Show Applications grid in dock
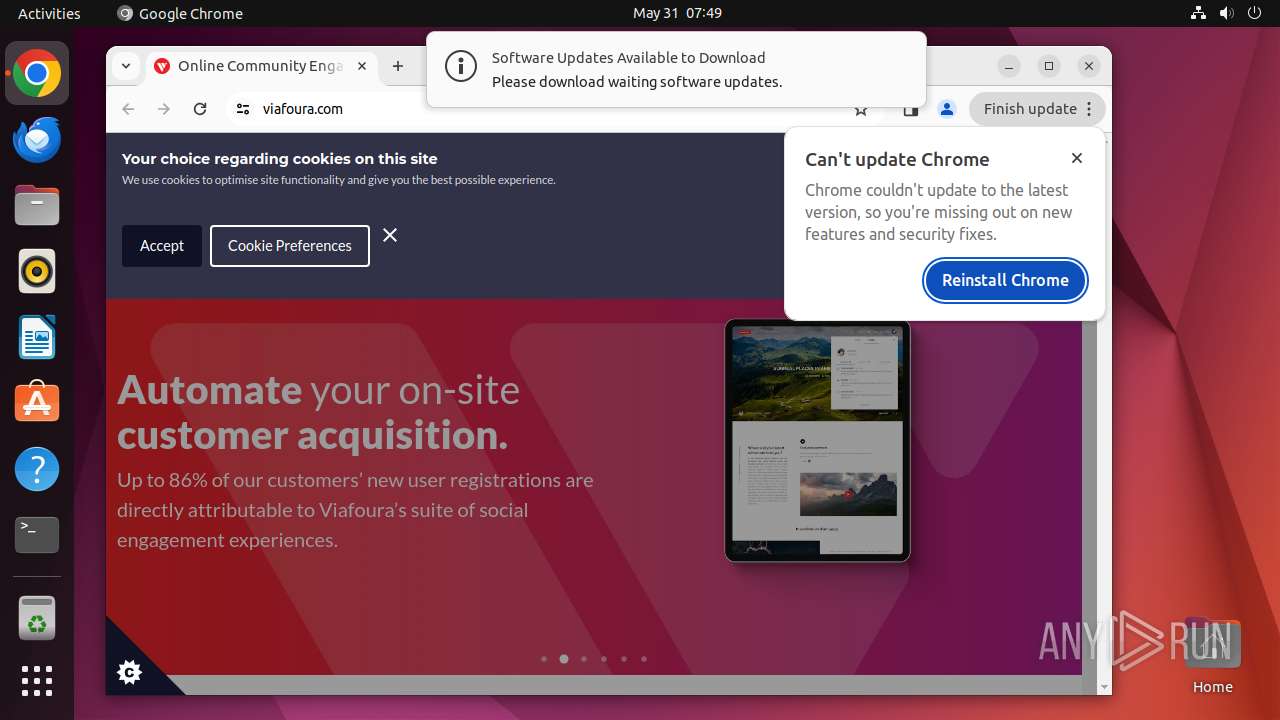The width and height of the screenshot is (1280, 720). (37, 681)
